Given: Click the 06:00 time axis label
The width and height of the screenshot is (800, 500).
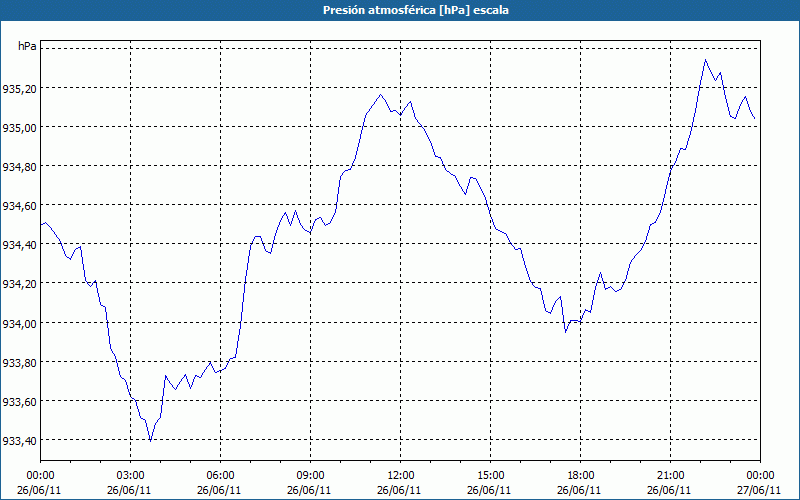Looking at the screenshot, I should [220, 476].
